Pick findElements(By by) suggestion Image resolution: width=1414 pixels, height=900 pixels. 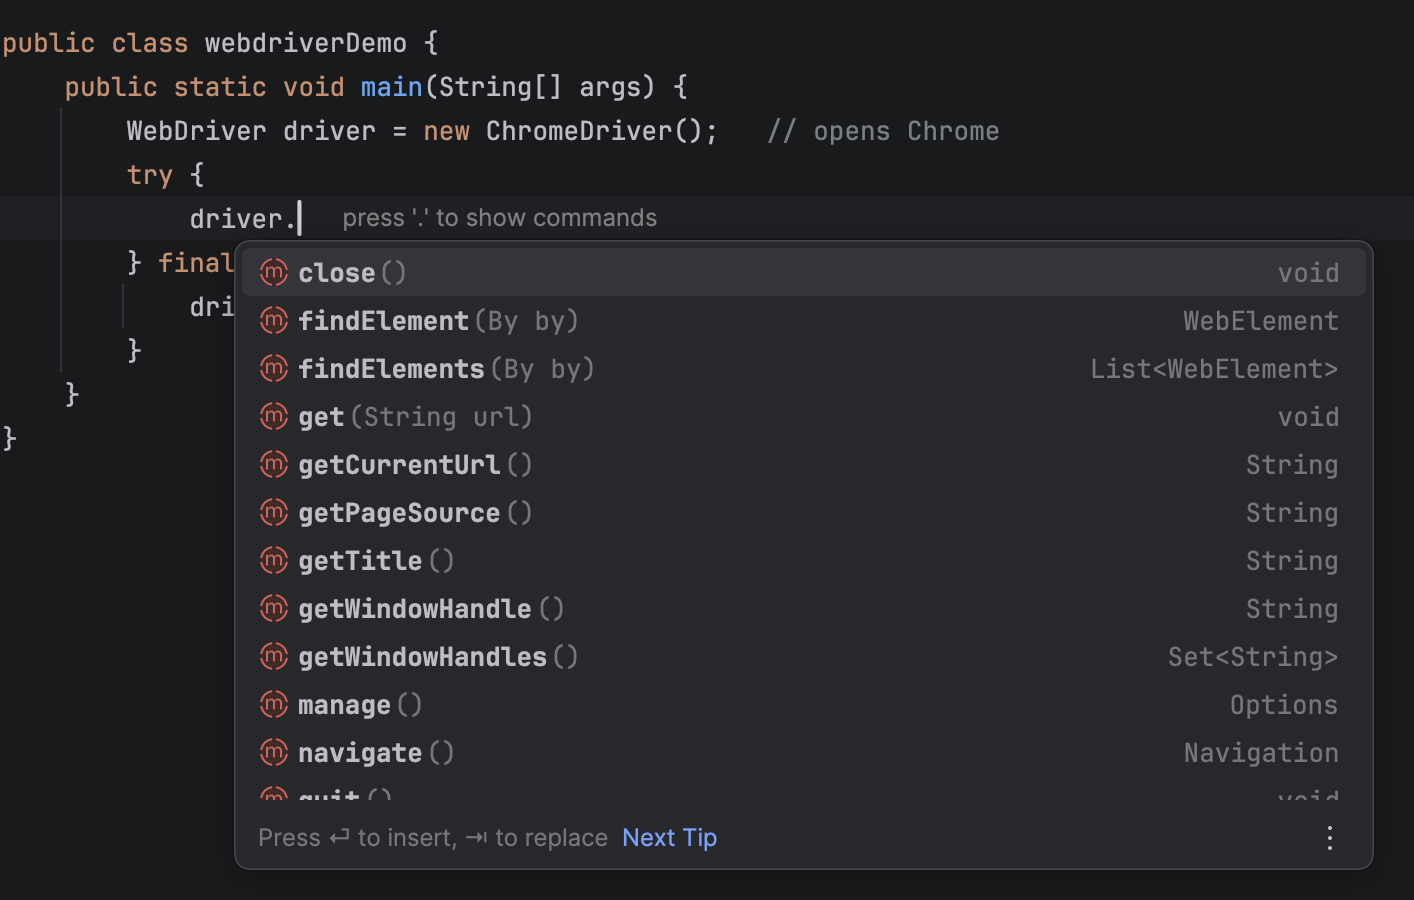[803, 368]
